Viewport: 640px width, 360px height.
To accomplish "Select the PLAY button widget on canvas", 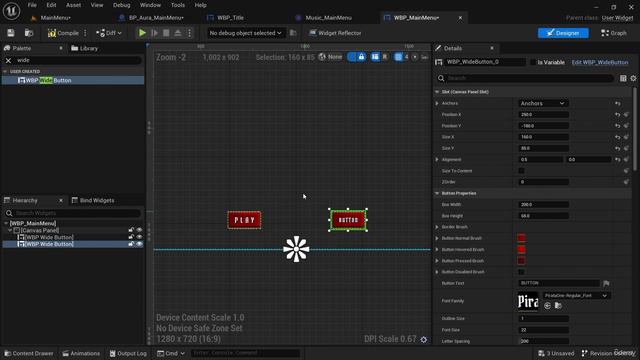I will point(244,220).
